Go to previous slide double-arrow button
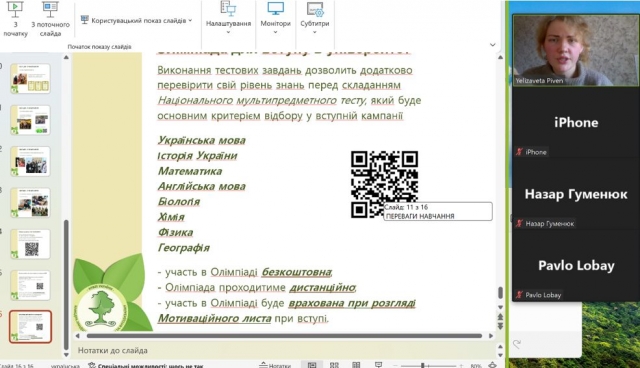 click(x=500, y=317)
